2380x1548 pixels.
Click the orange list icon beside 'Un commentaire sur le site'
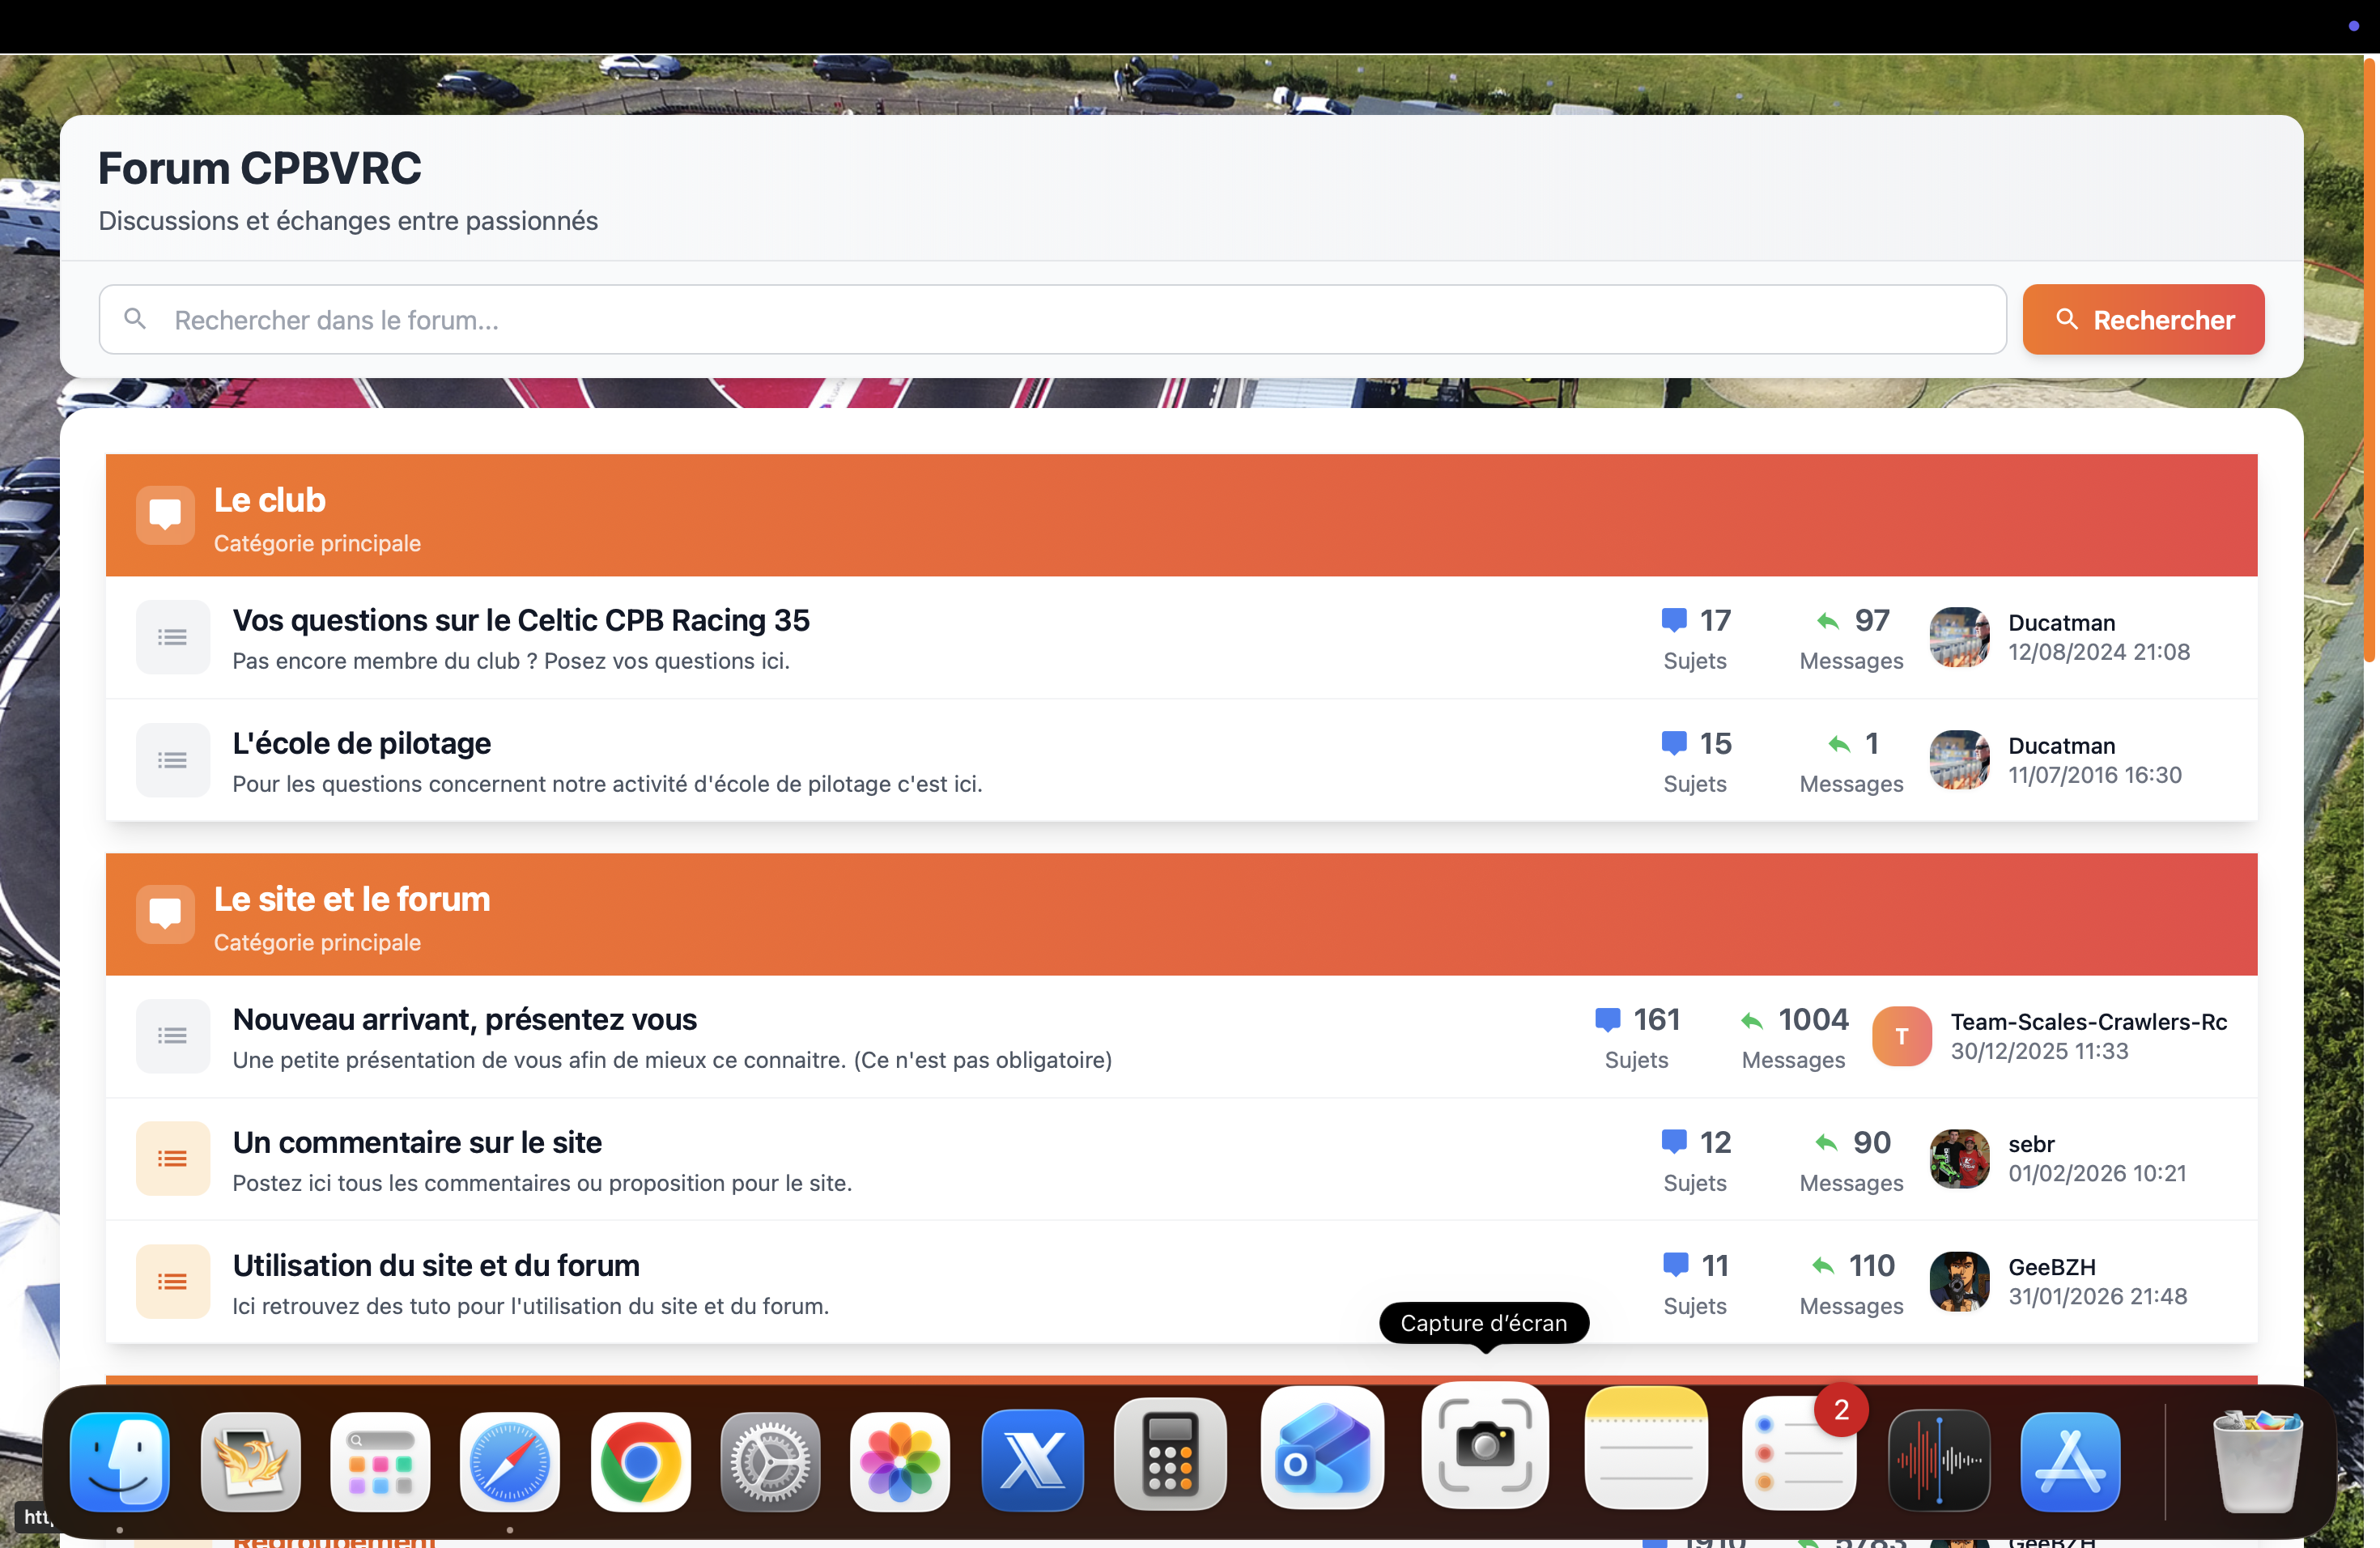coord(172,1158)
